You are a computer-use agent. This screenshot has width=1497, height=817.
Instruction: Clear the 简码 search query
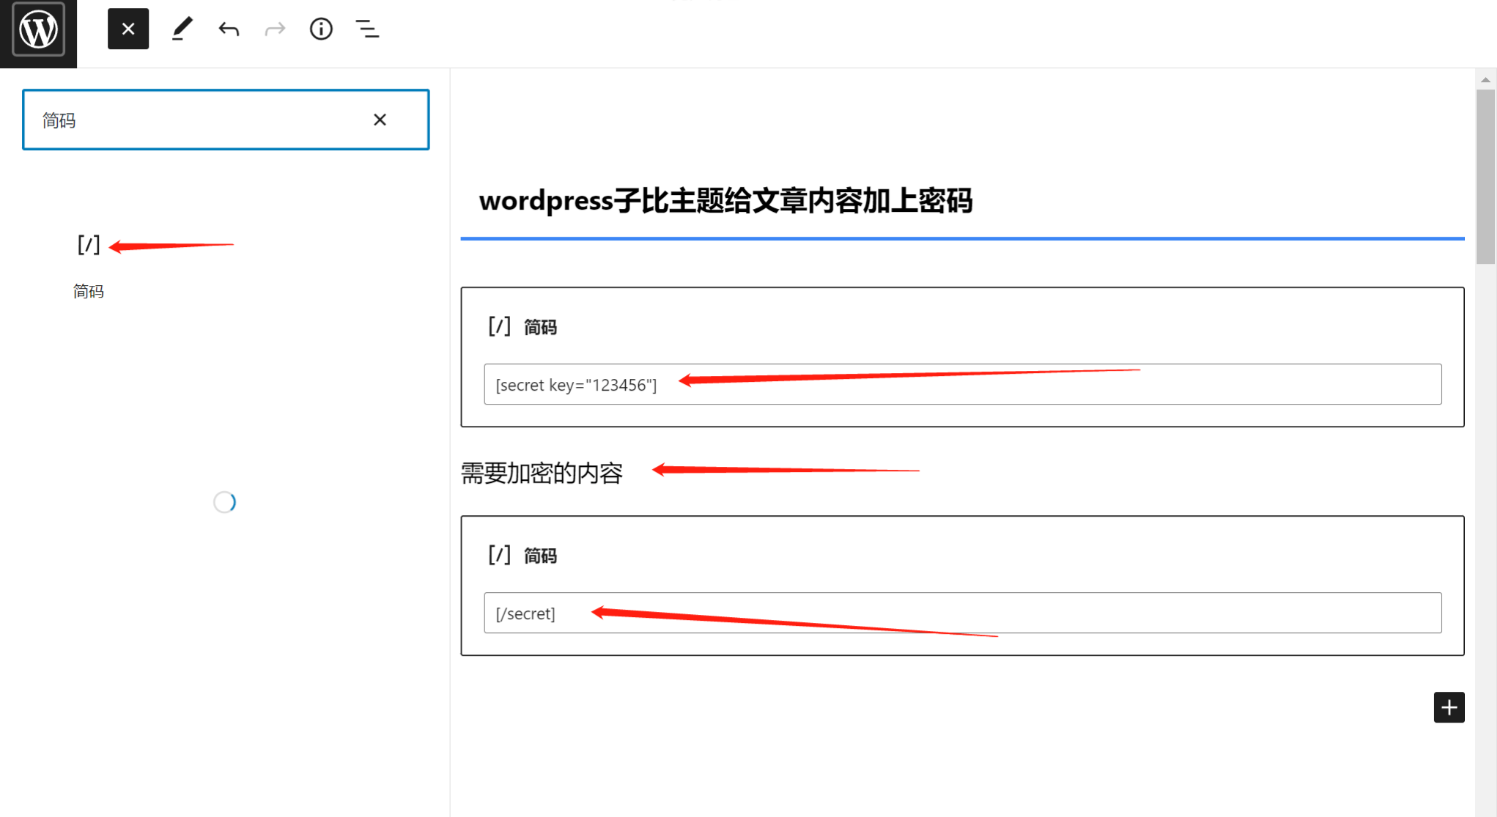380,120
